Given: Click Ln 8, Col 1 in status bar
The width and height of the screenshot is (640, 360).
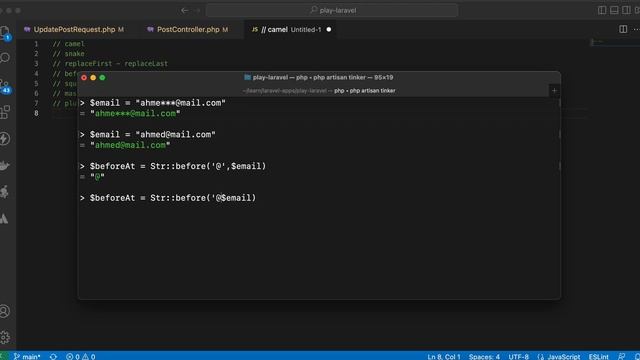Looking at the screenshot, I should pyautogui.click(x=444, y=356).
